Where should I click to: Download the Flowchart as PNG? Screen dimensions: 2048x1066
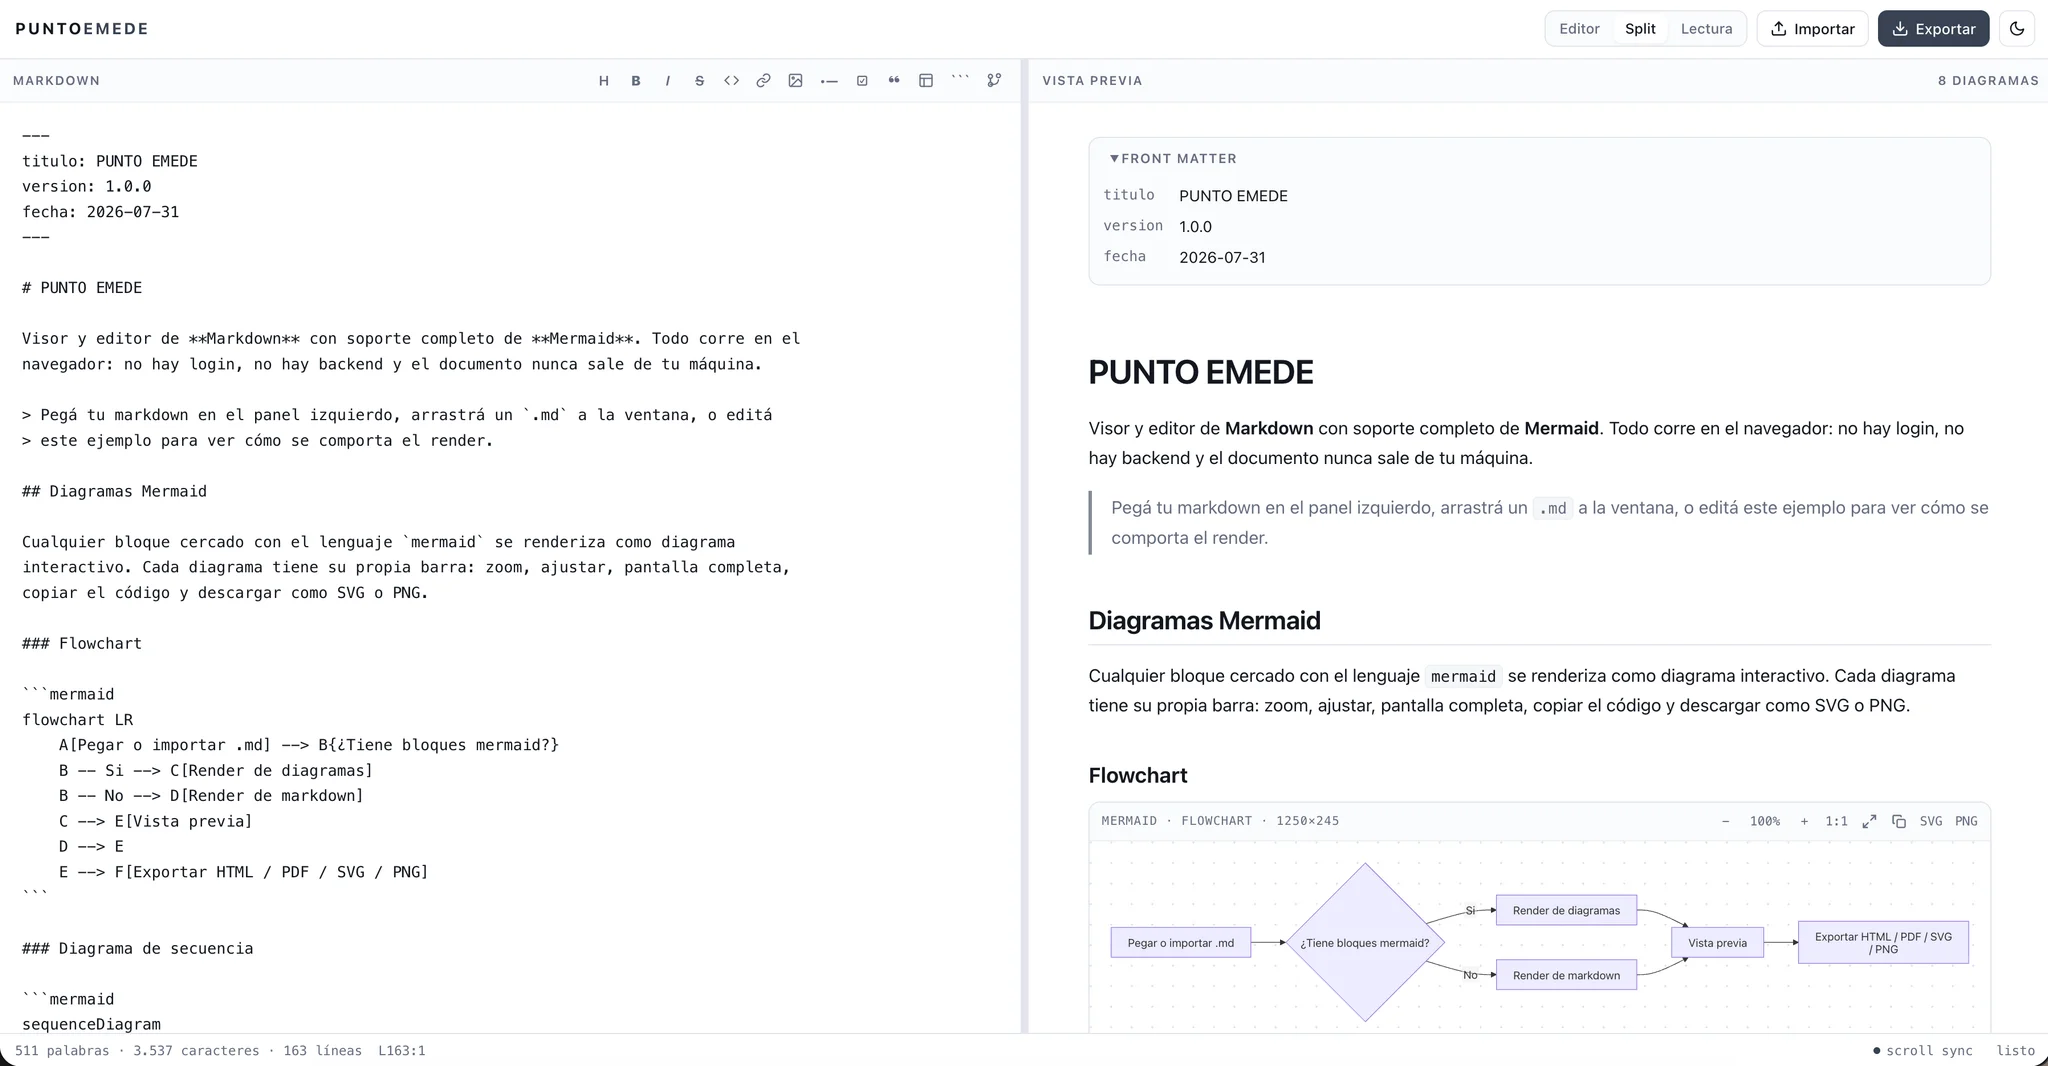click(1966, 821)
